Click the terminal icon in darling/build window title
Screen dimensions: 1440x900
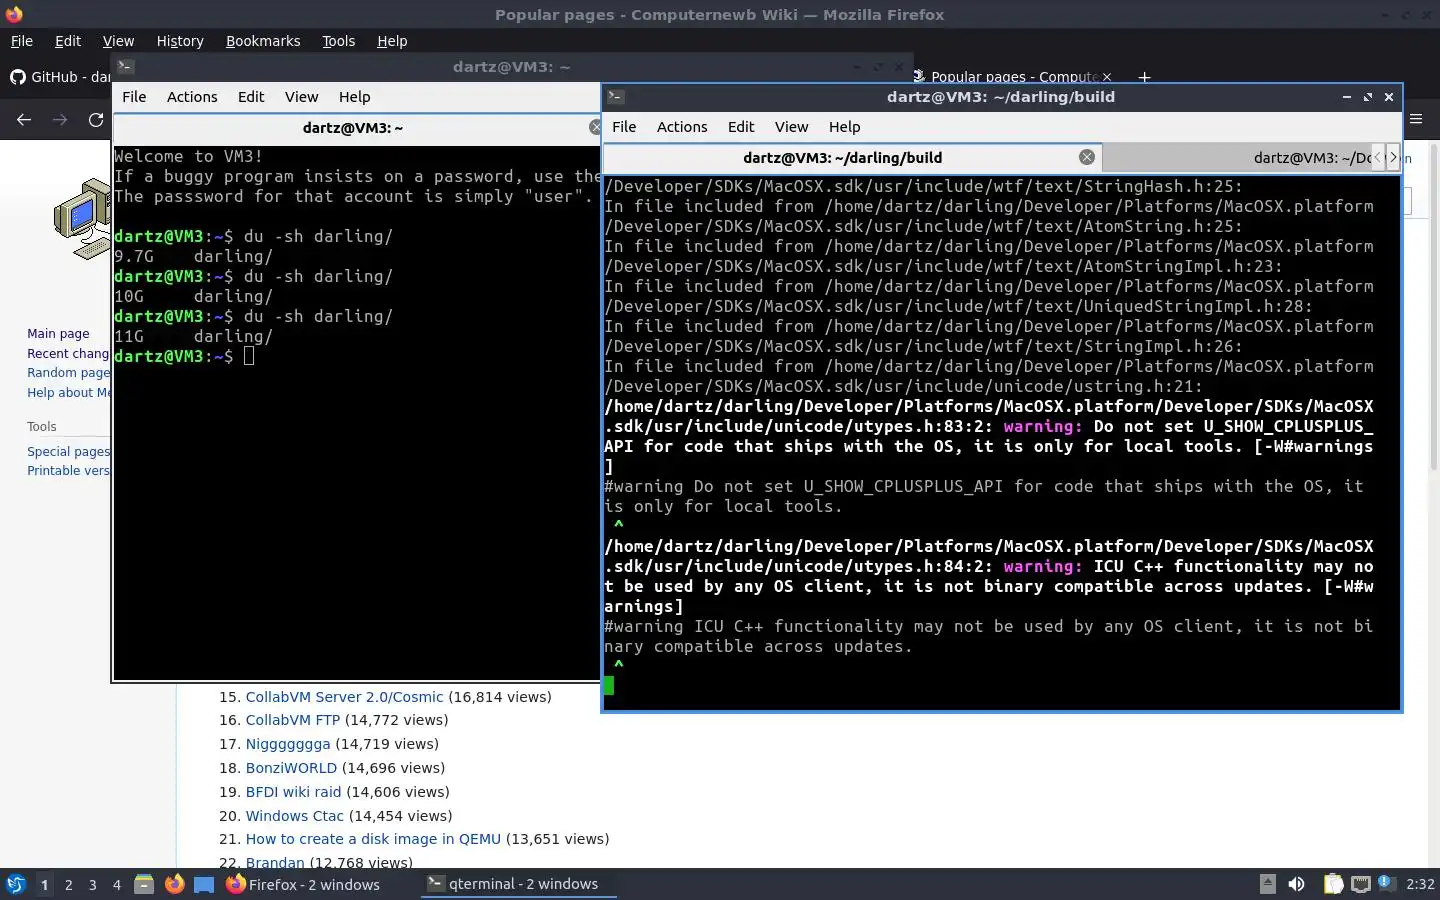pyautogui.click(x=616, y=97)
